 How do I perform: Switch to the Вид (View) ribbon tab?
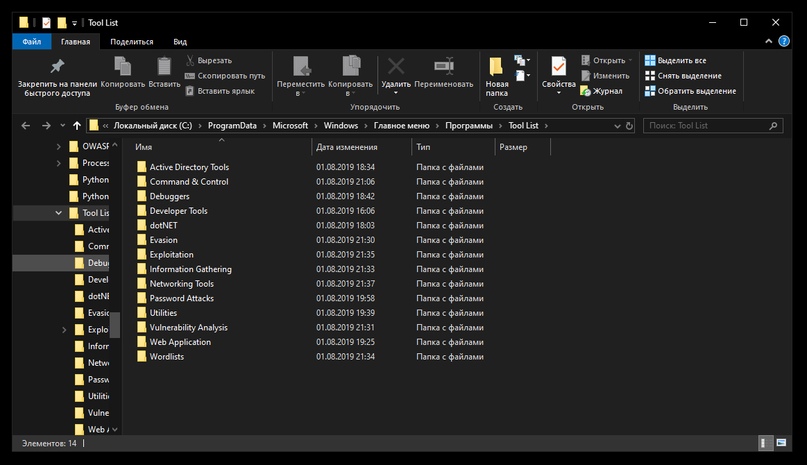(180, 42)
